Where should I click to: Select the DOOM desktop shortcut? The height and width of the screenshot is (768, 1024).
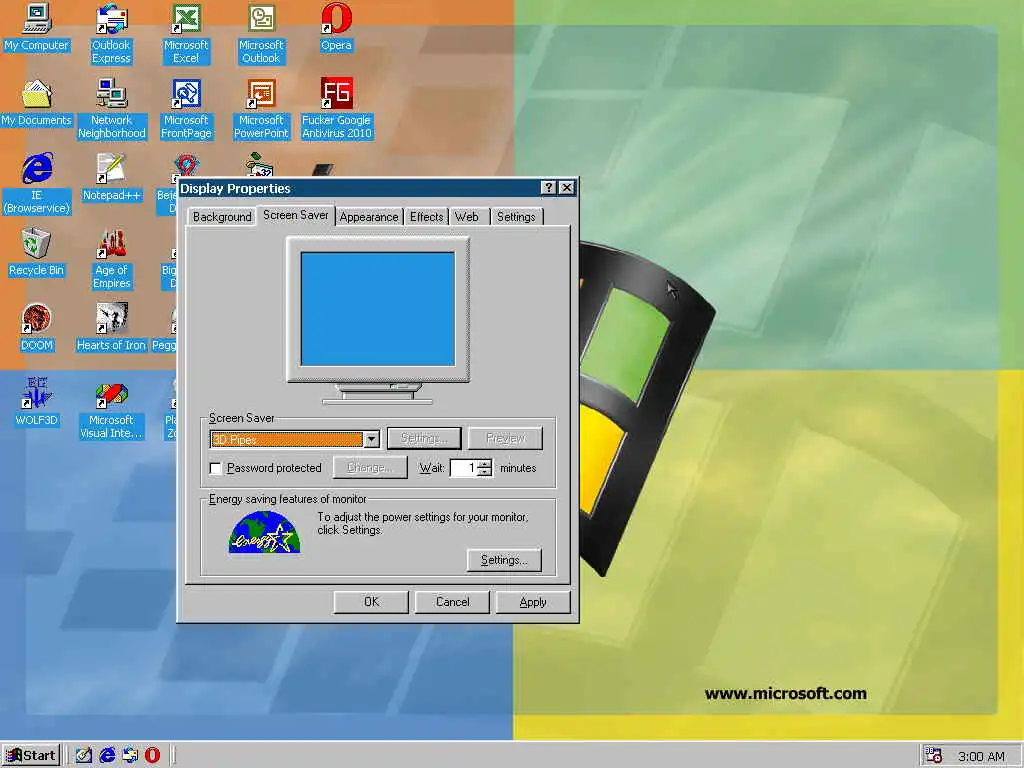tap(37, 328)
